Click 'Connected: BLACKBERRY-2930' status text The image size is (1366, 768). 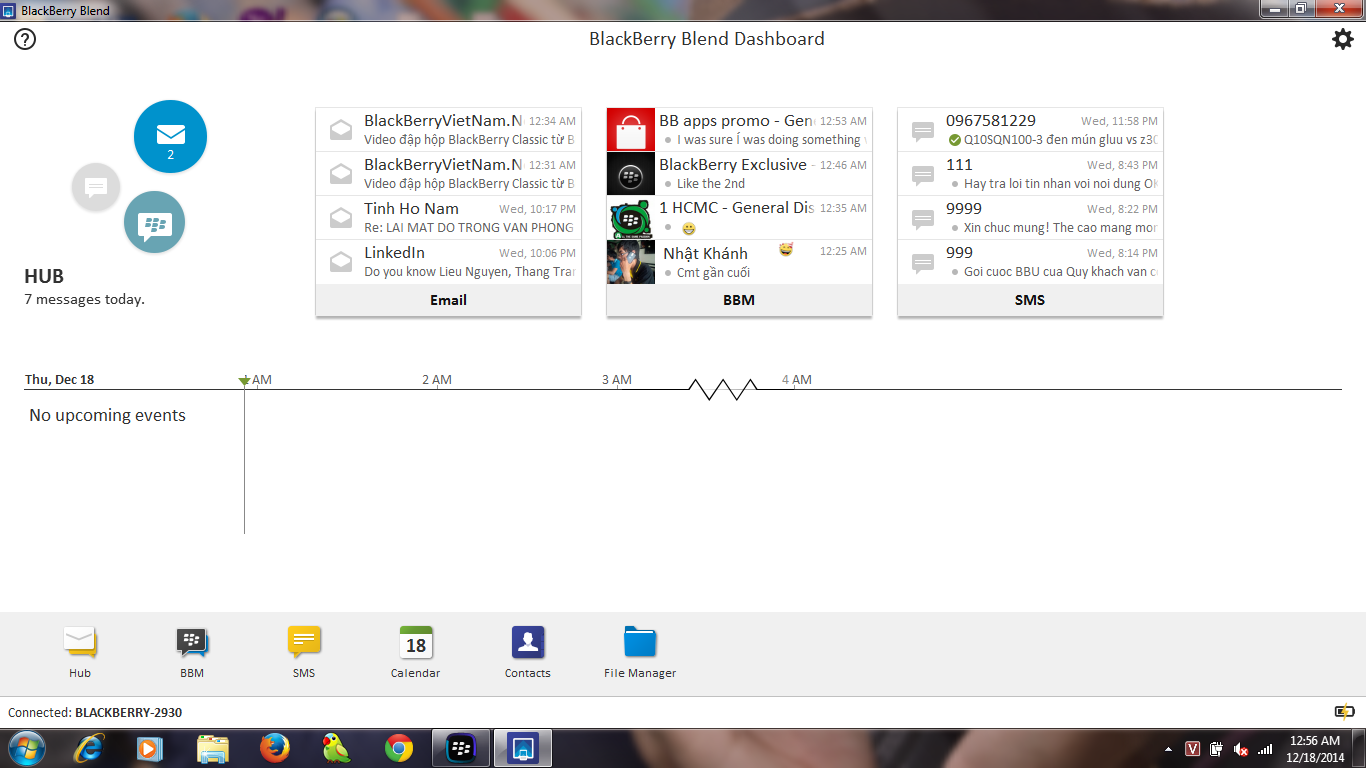point(95,713)
